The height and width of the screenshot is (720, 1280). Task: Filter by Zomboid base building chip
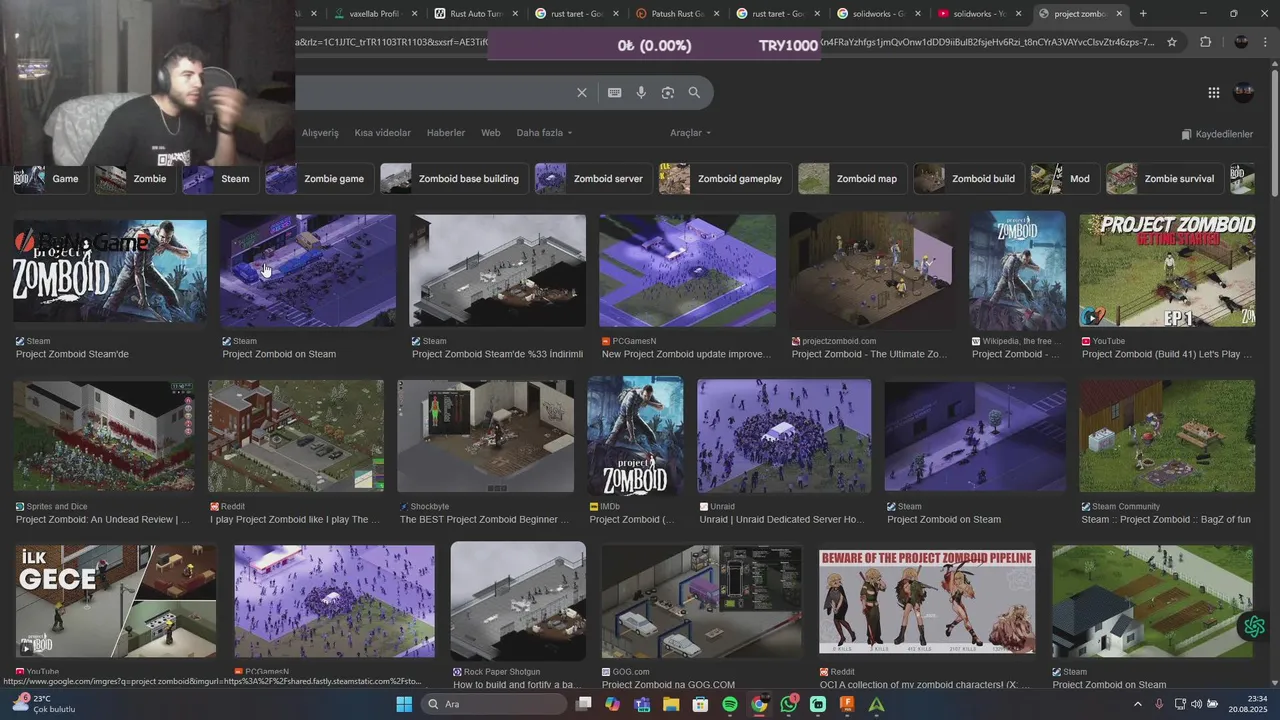(454, 179)
